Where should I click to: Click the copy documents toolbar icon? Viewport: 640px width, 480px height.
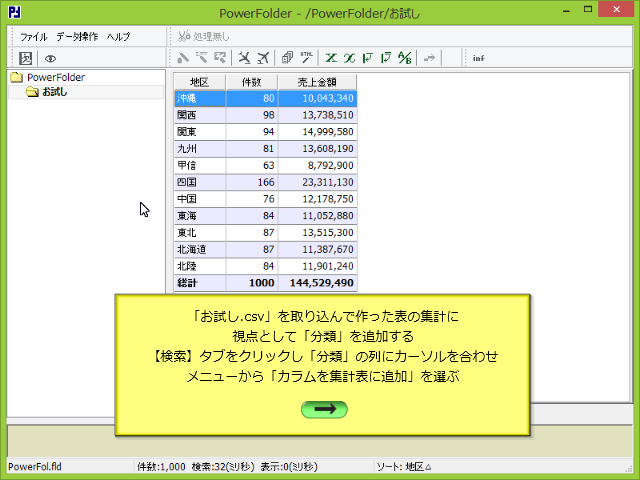pos(287,58)
